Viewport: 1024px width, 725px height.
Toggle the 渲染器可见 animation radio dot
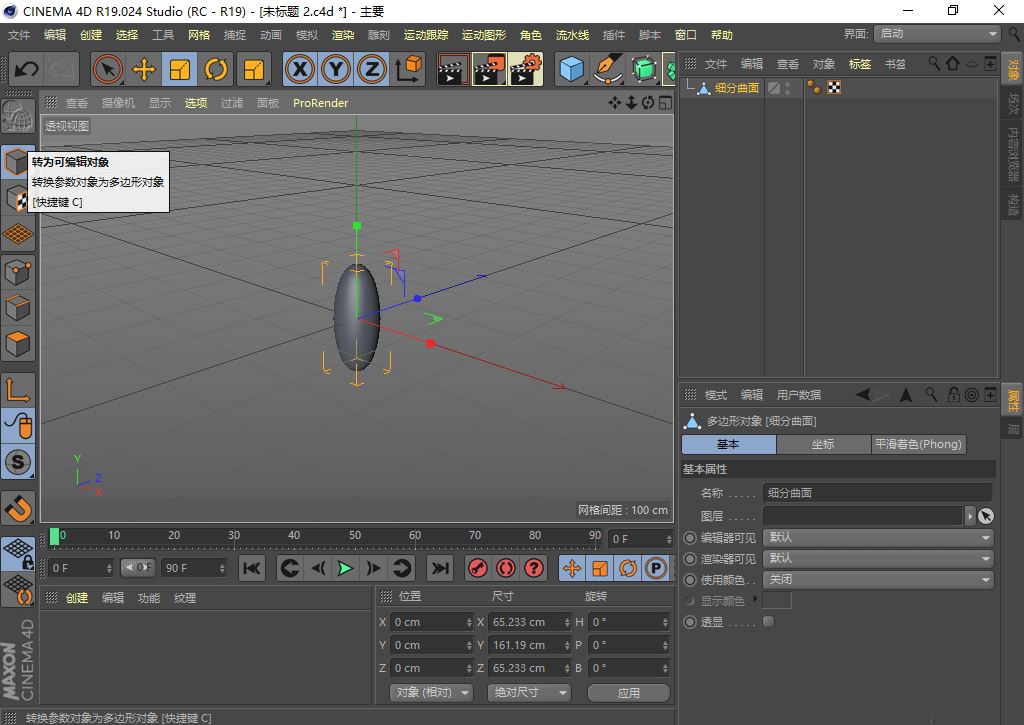[x=690, y=559]
